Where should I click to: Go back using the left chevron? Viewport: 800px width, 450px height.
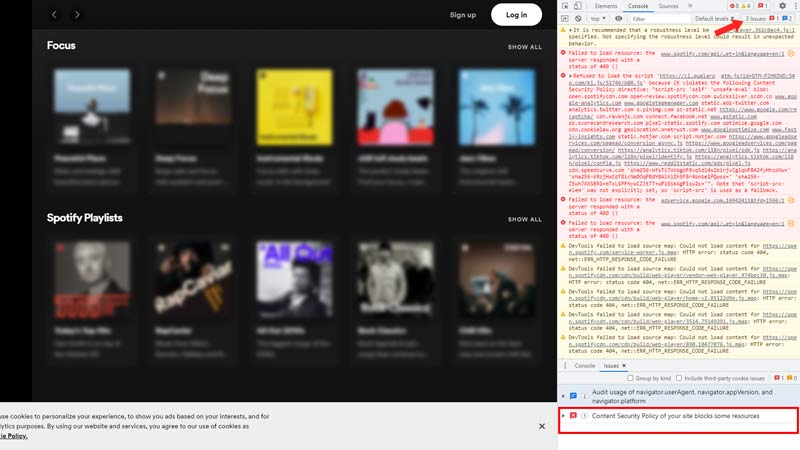point(54,15)
